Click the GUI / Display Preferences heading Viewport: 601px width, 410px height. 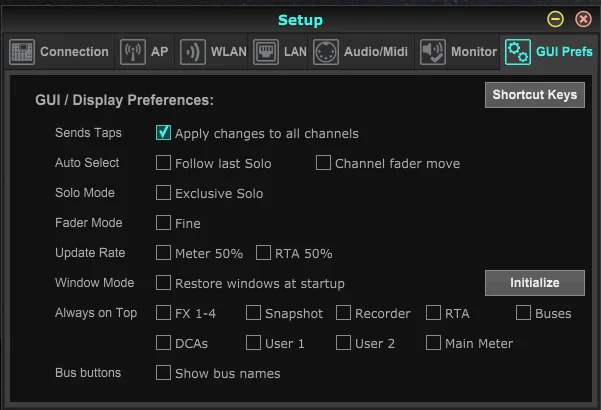[125, 100]
